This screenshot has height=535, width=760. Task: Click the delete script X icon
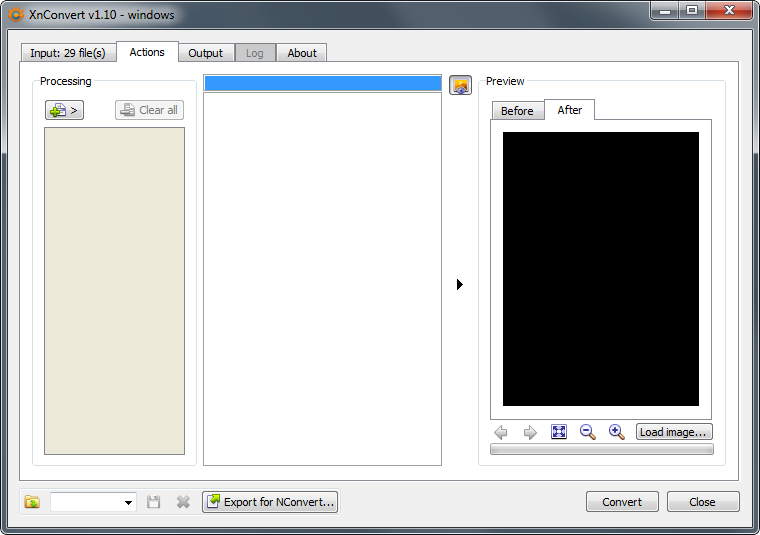(x=183, y=502)
